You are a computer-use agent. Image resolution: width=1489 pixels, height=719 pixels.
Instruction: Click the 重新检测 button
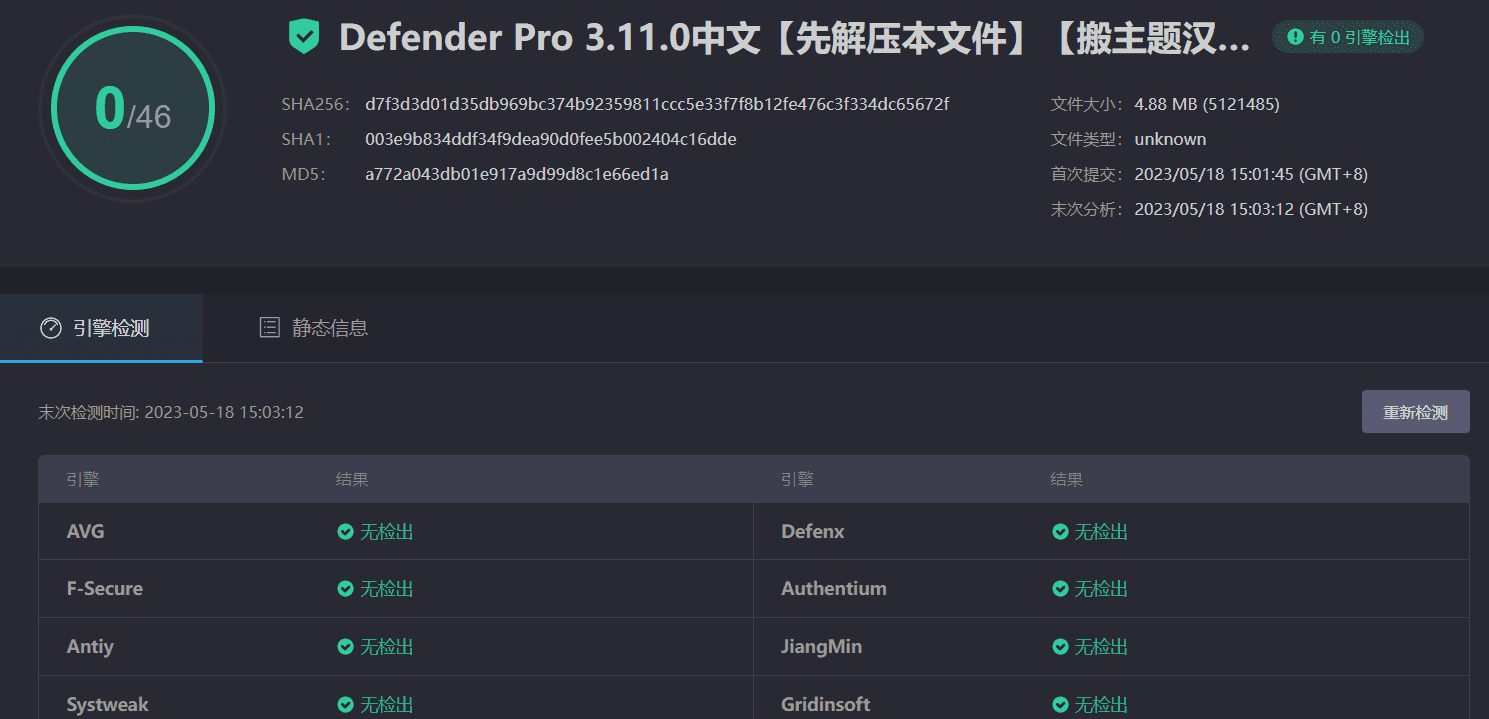click(x=1415, y=412)
